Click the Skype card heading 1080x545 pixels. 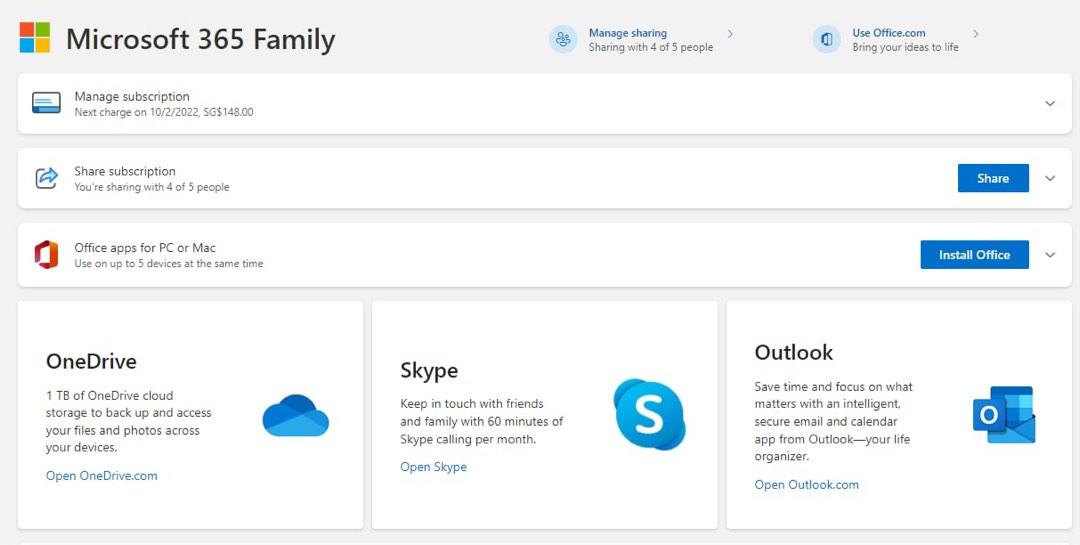429,371
